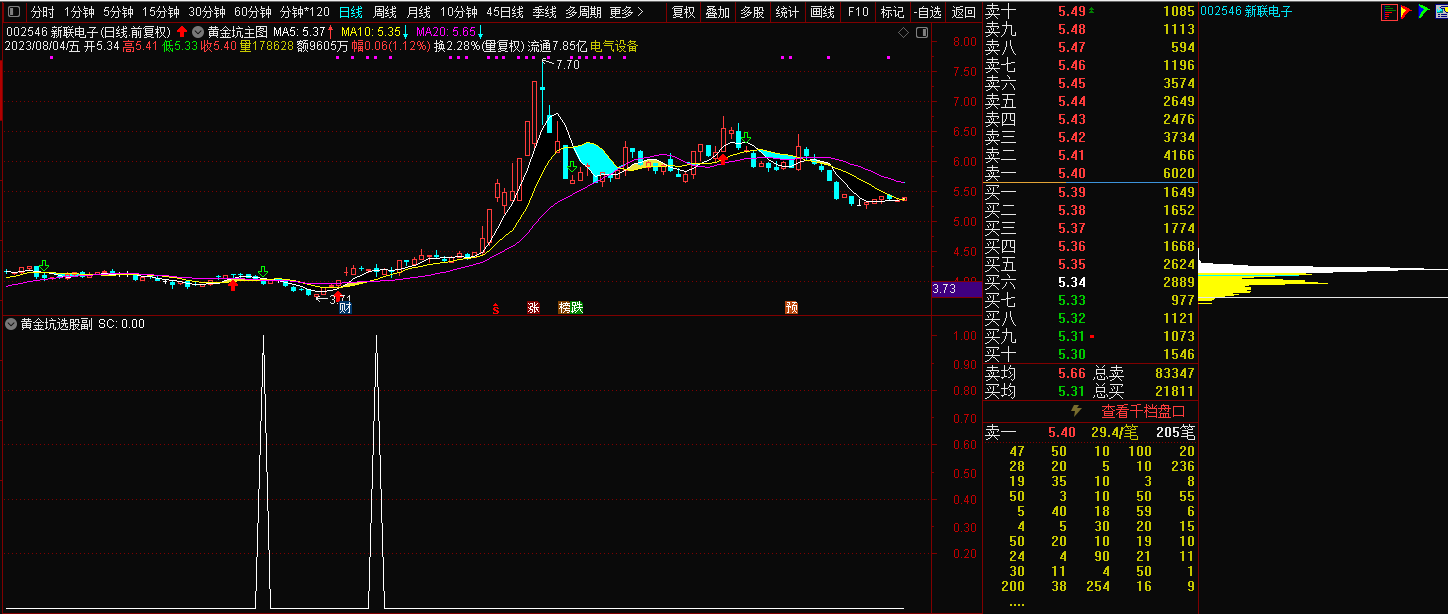Select the 10分钟 period tab

[459, 13]
